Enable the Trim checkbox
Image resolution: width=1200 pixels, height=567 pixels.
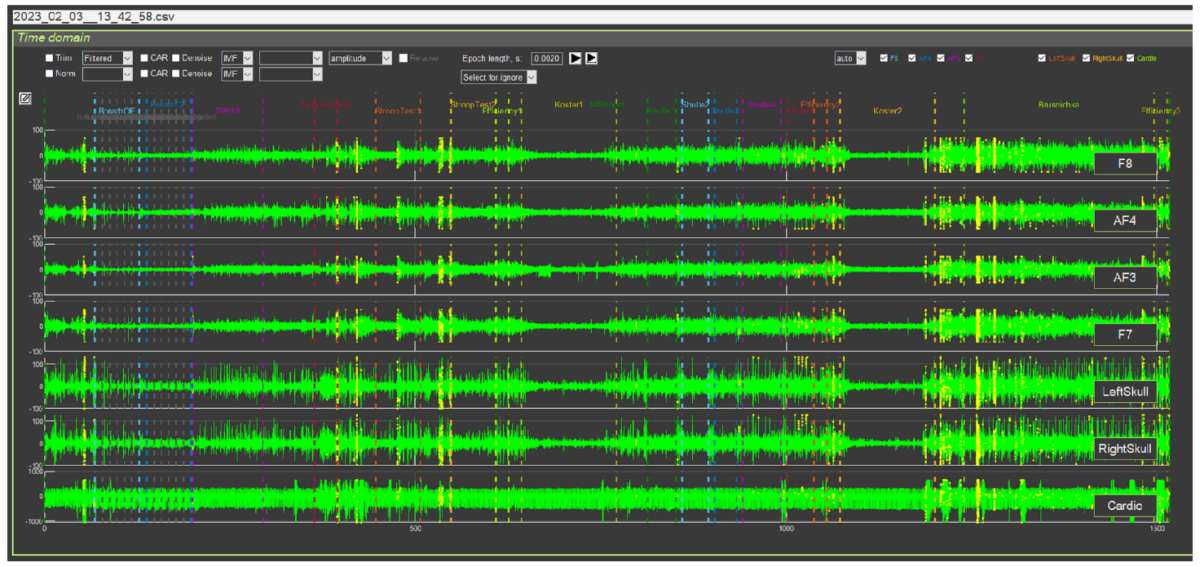coord(50,58)
